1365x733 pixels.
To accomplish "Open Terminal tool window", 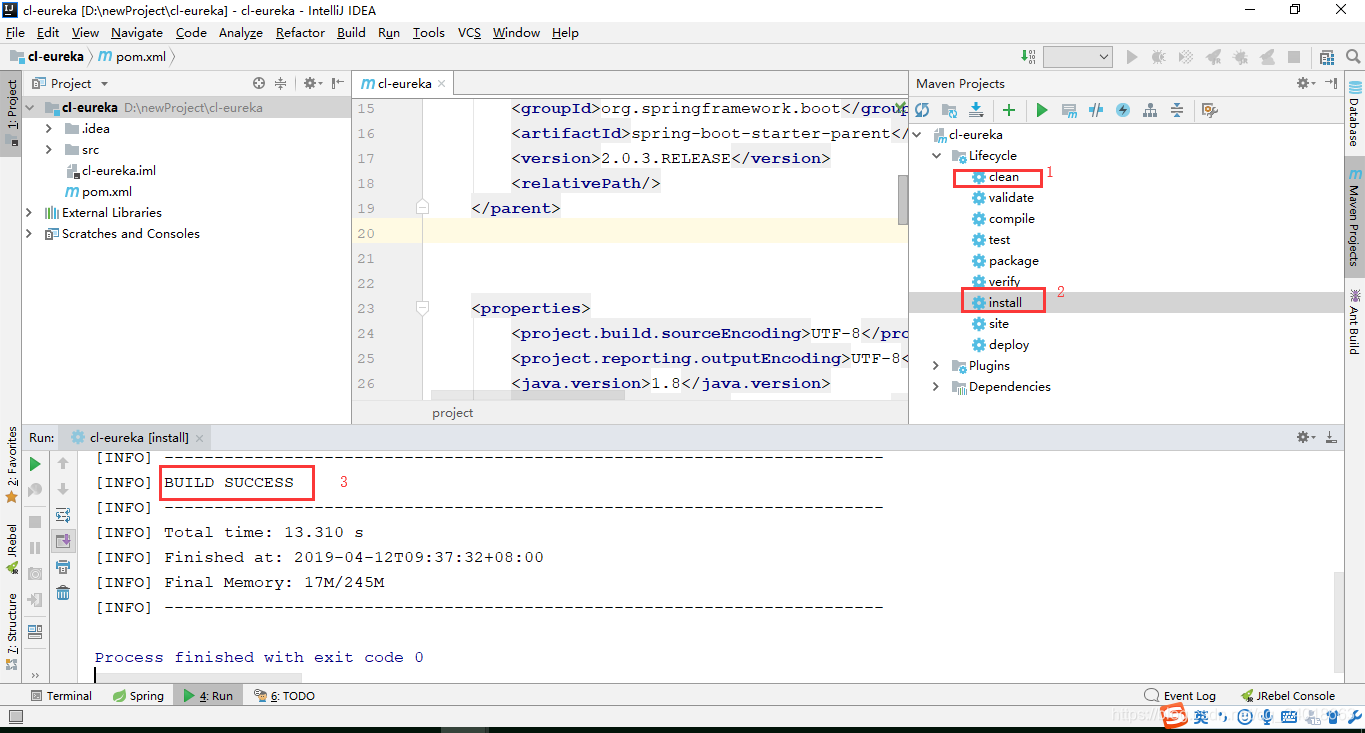I will (x=61, y=695).
